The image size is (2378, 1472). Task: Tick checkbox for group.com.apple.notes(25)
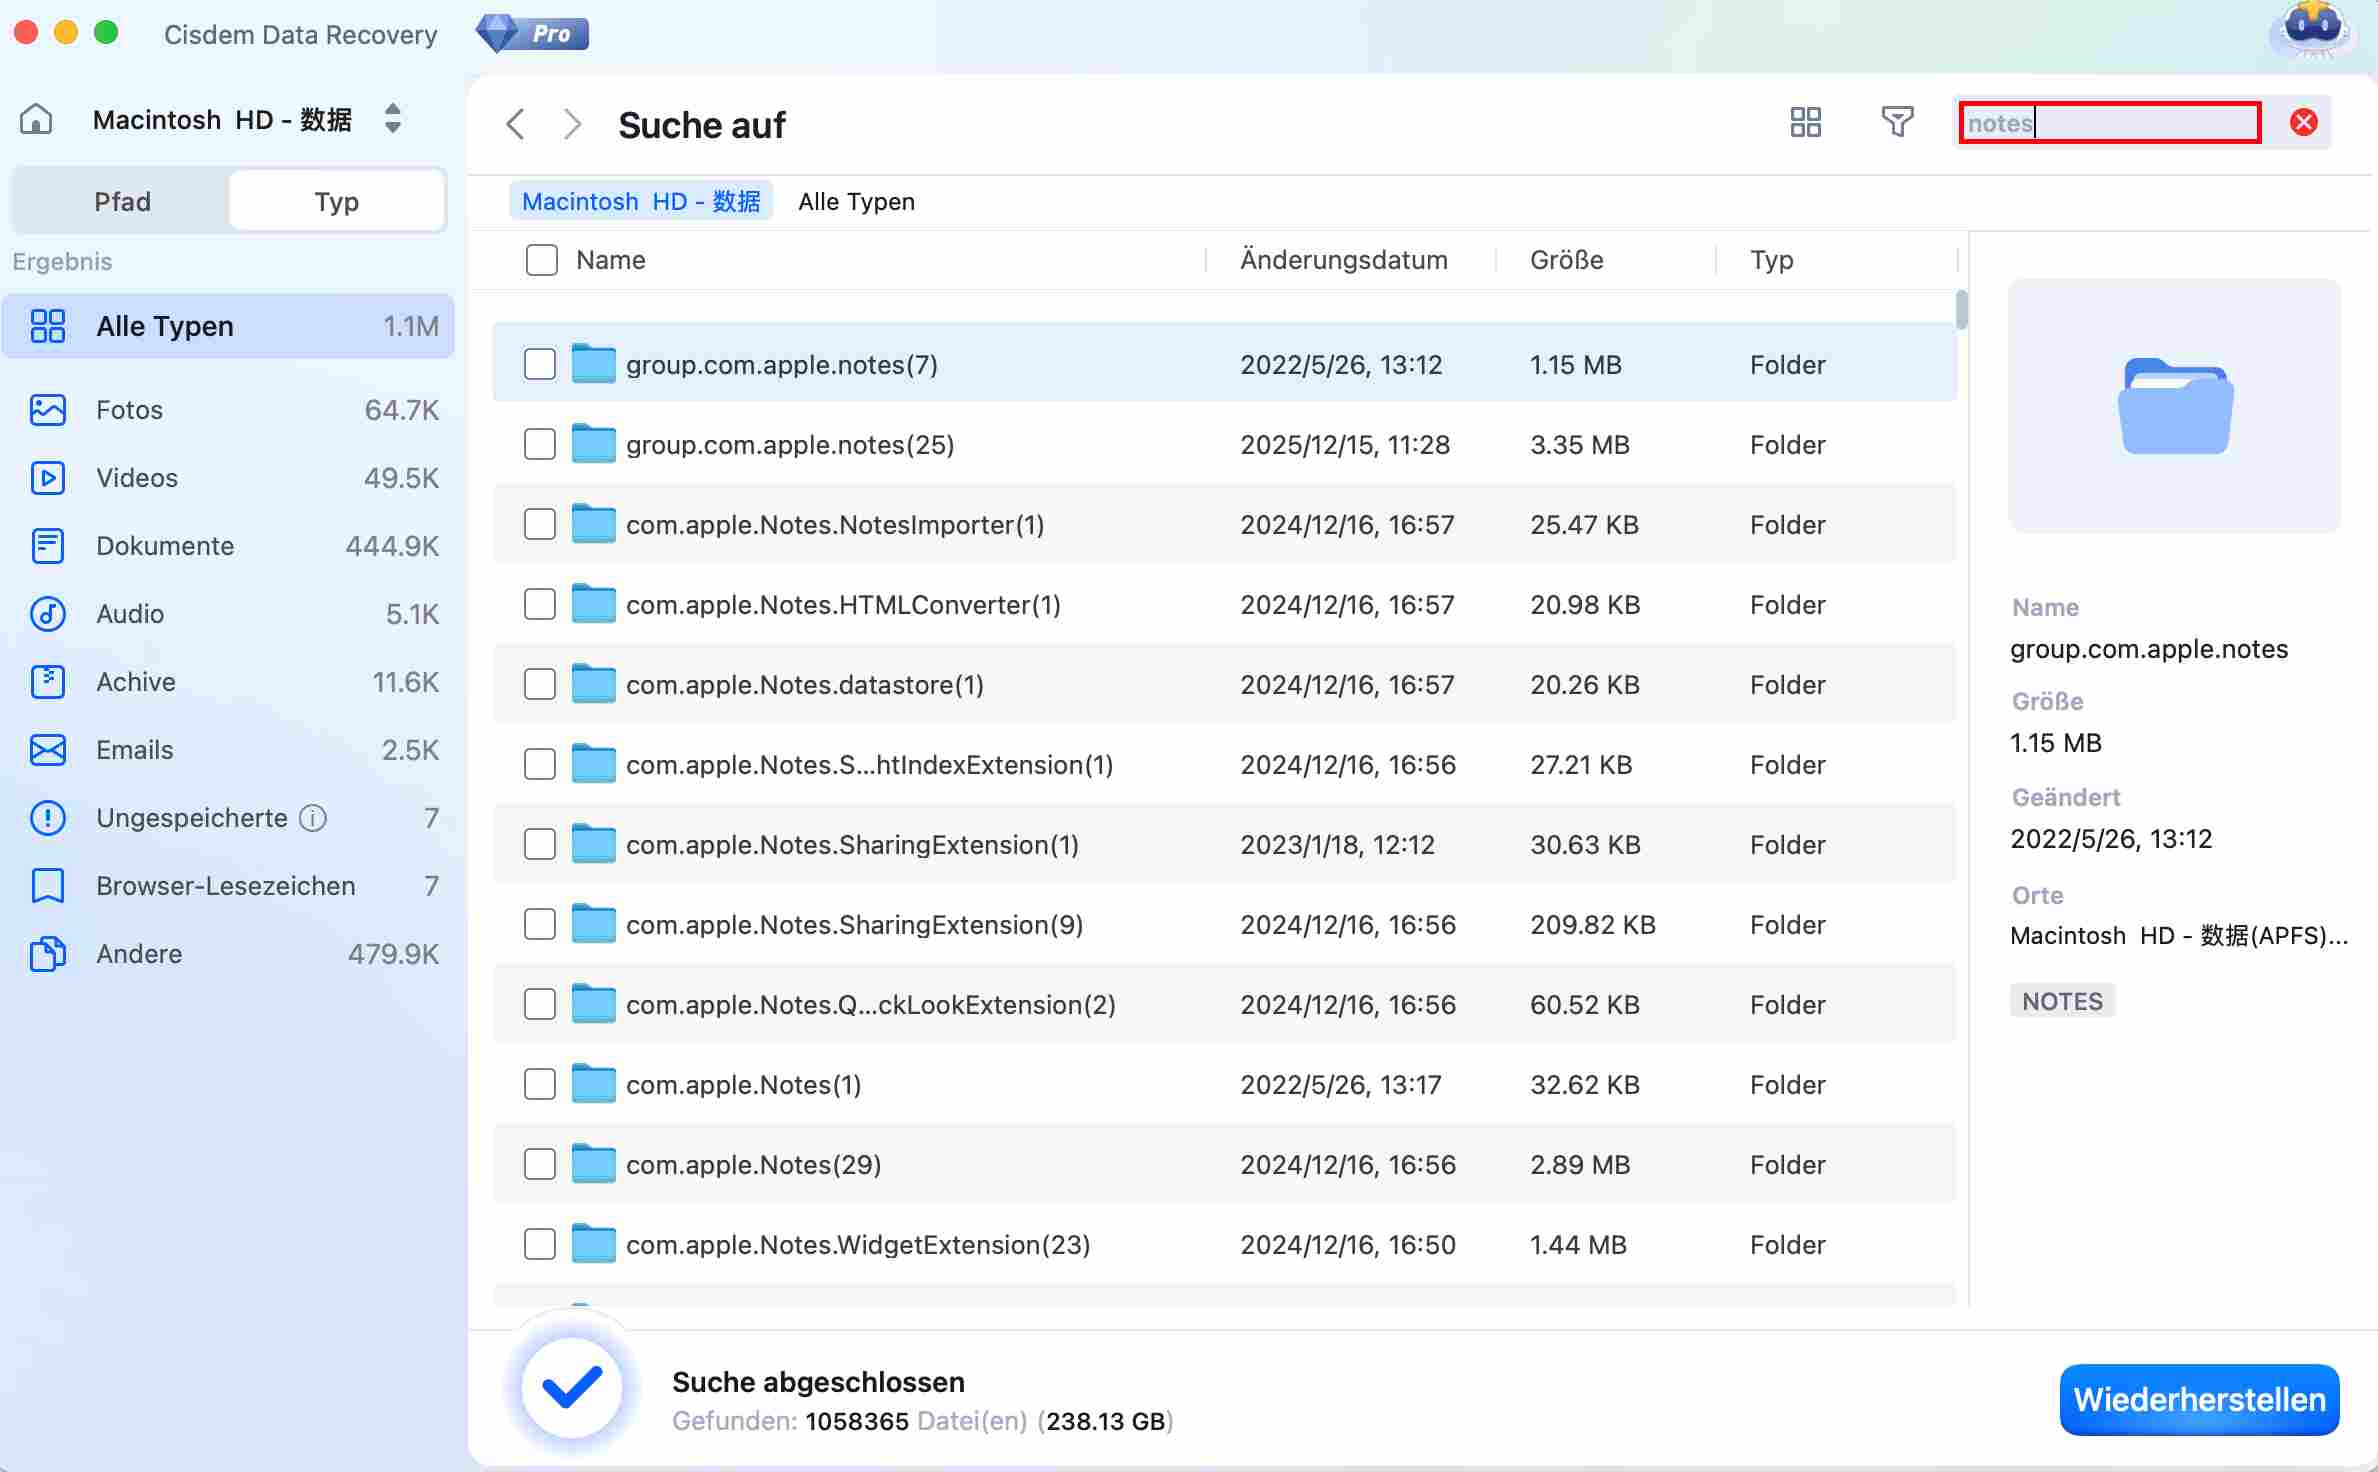point(540,444)
